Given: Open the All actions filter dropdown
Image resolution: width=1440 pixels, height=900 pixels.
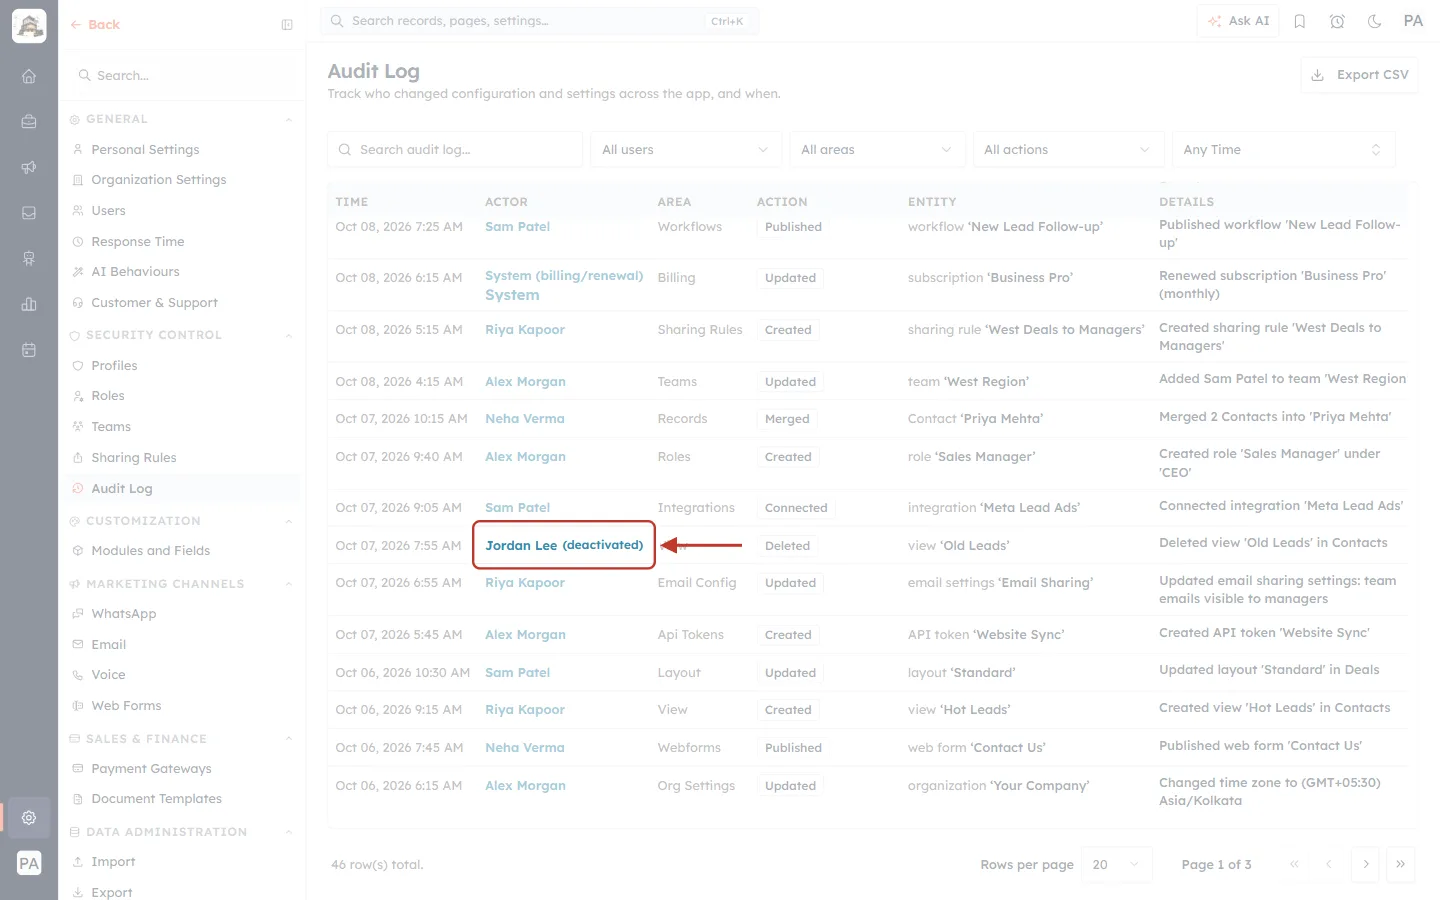Looking at the screenshot, I should (x=1067, y=150).
